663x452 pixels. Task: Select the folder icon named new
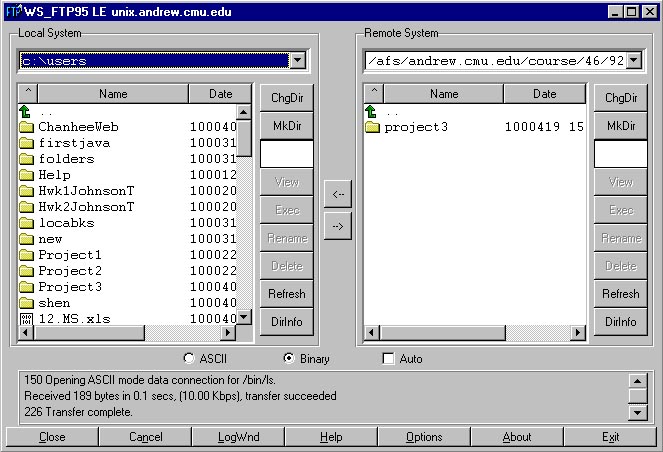(x=26, y=239)
